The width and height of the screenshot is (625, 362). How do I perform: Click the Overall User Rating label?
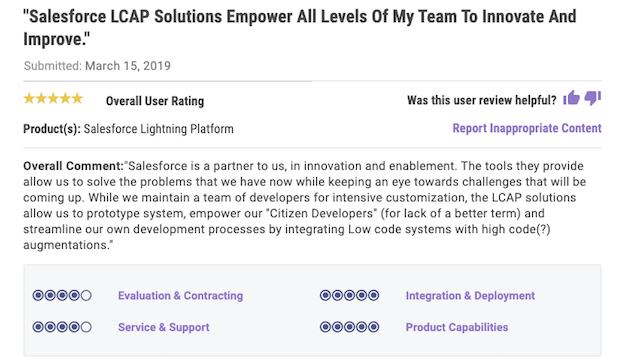point(155,101)
